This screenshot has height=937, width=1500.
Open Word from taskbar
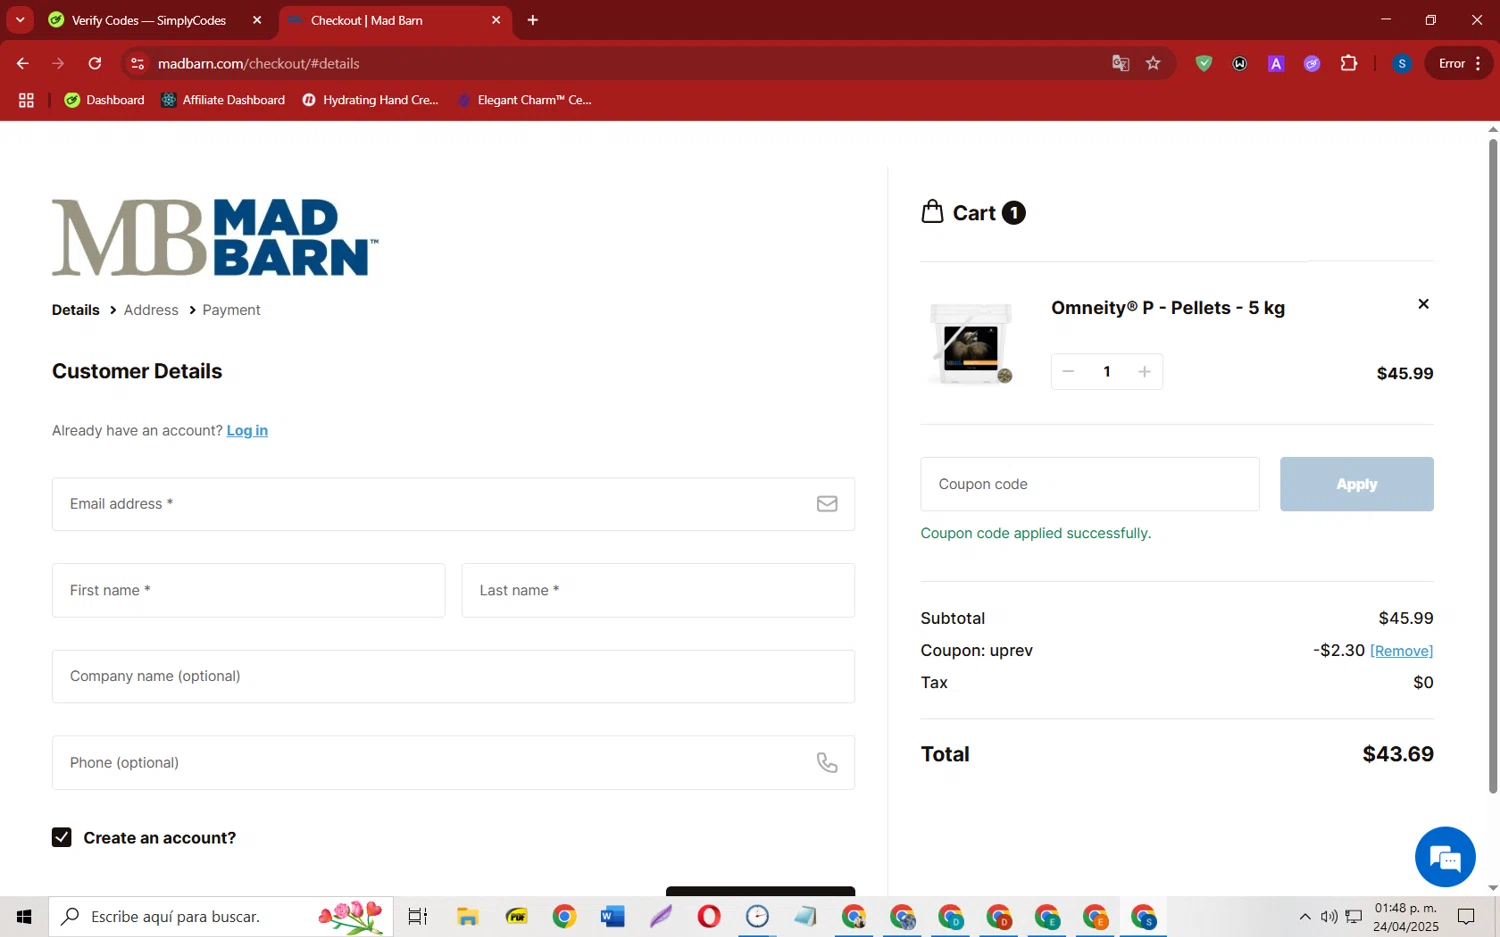(x=612, y=916)
